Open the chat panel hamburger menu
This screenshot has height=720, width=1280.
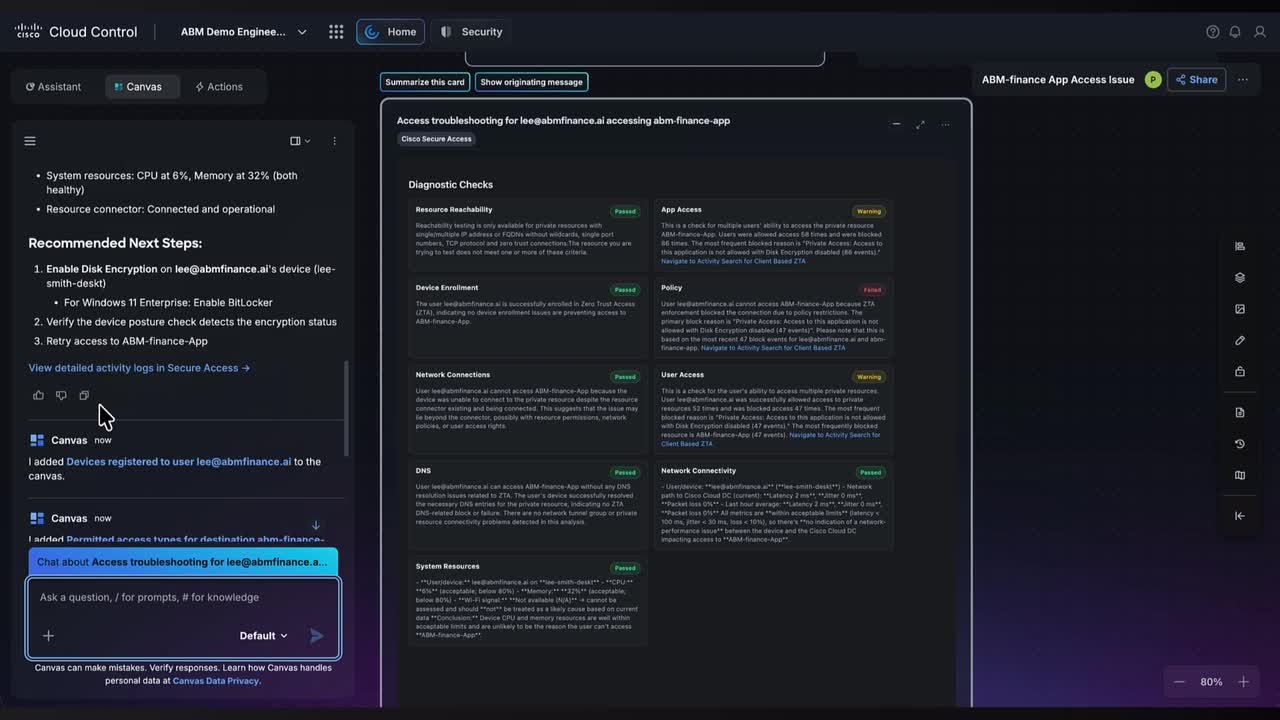pyautogui.click(x=30, y=141)
